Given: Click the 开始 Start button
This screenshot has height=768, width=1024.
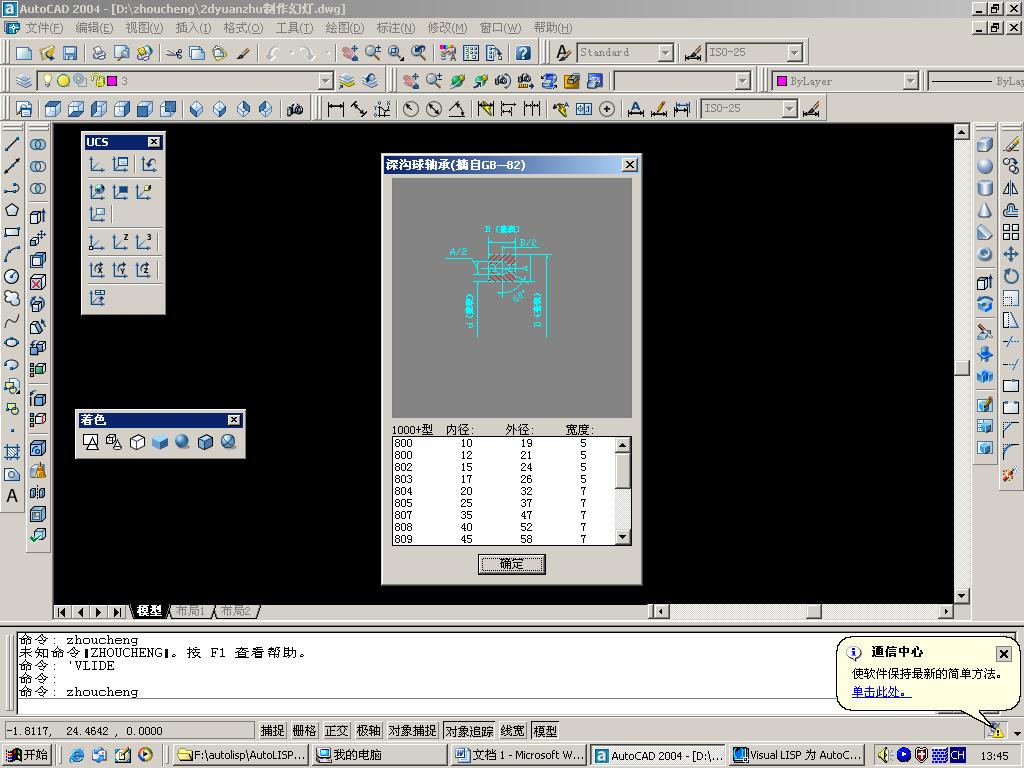Looking at the screenshot, I should click(x=27, y=755).
